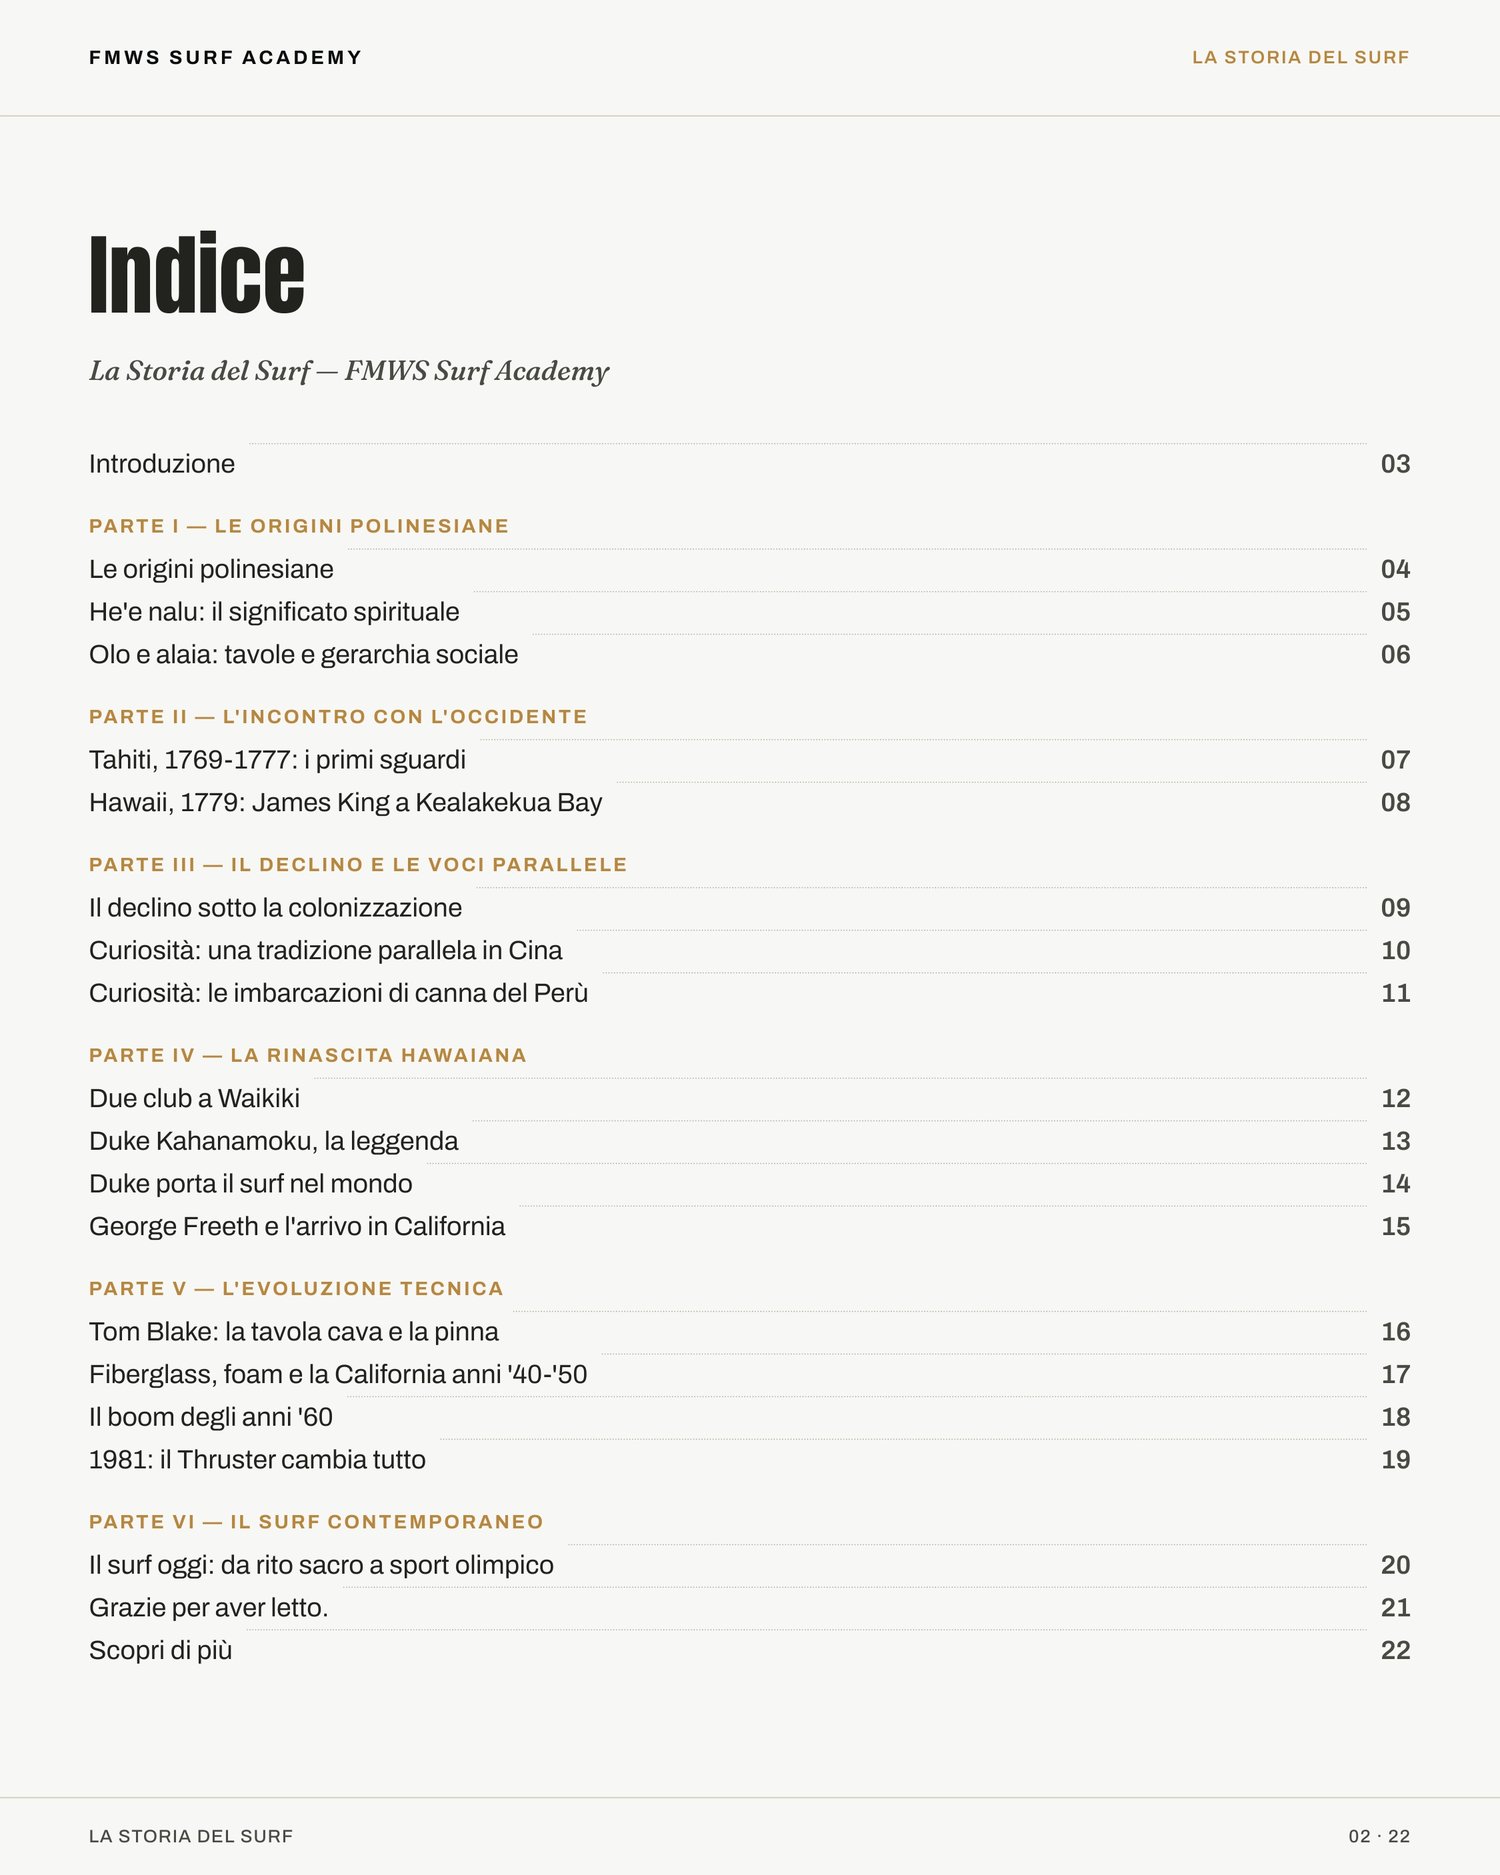
Task: Go to Le origini polinesiane chapter
Action: [x=749, y=569]
